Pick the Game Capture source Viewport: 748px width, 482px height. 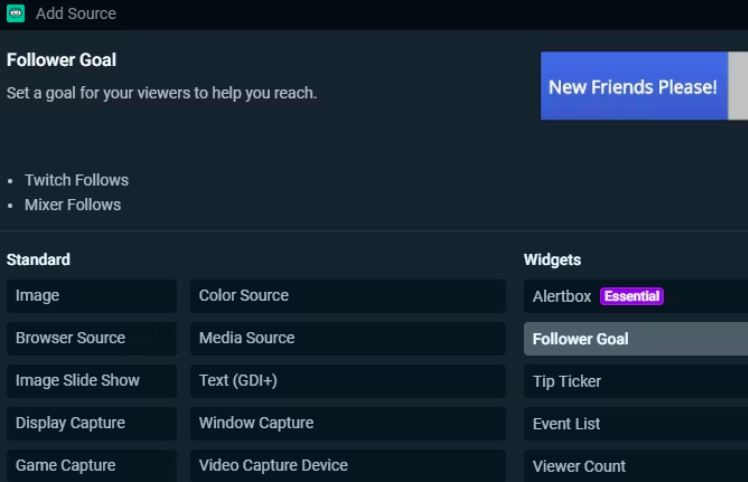92,465
